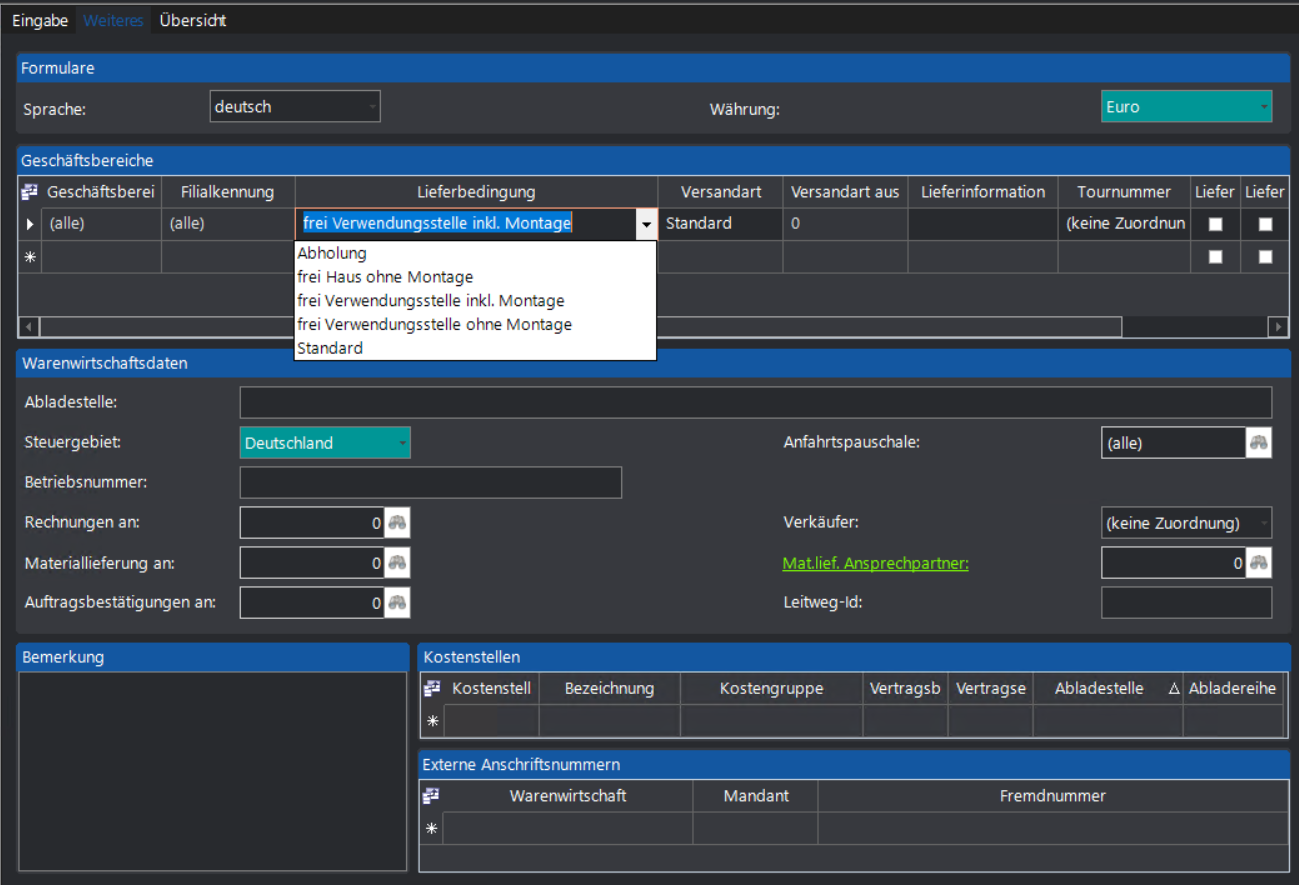The height and width of the screenshot is (885, 1299).
Task: Choose frei Haus ohne Montage option
Action: click(x=475, y=277)
